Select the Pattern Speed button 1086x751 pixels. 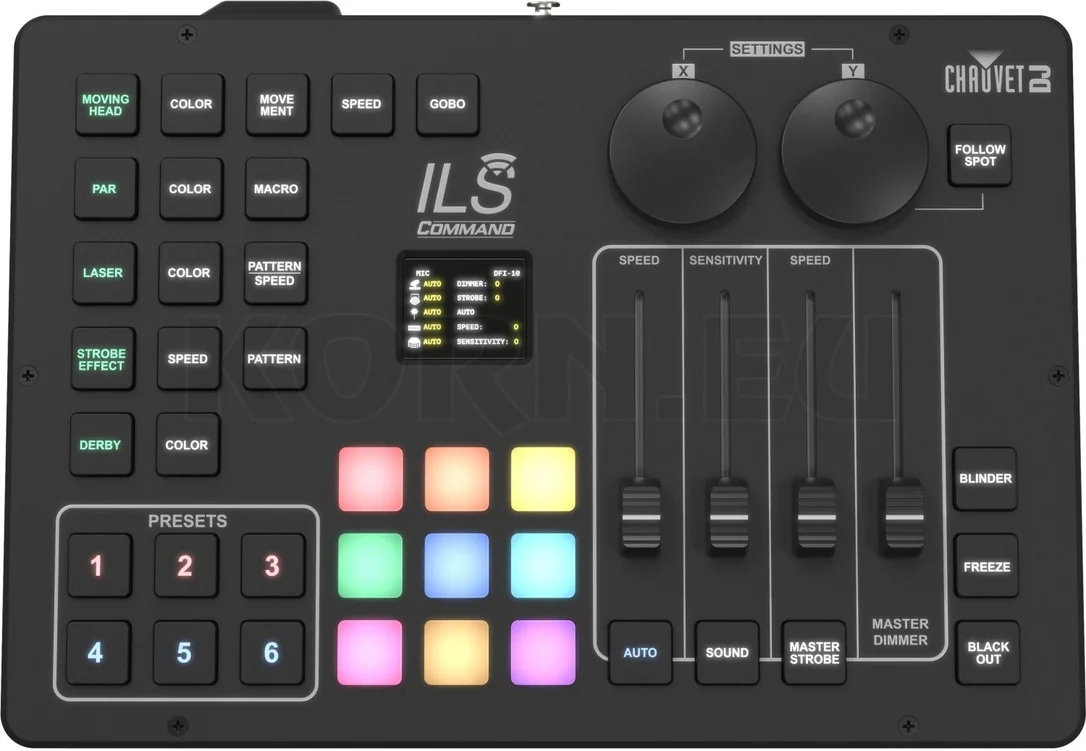point(275,273)
